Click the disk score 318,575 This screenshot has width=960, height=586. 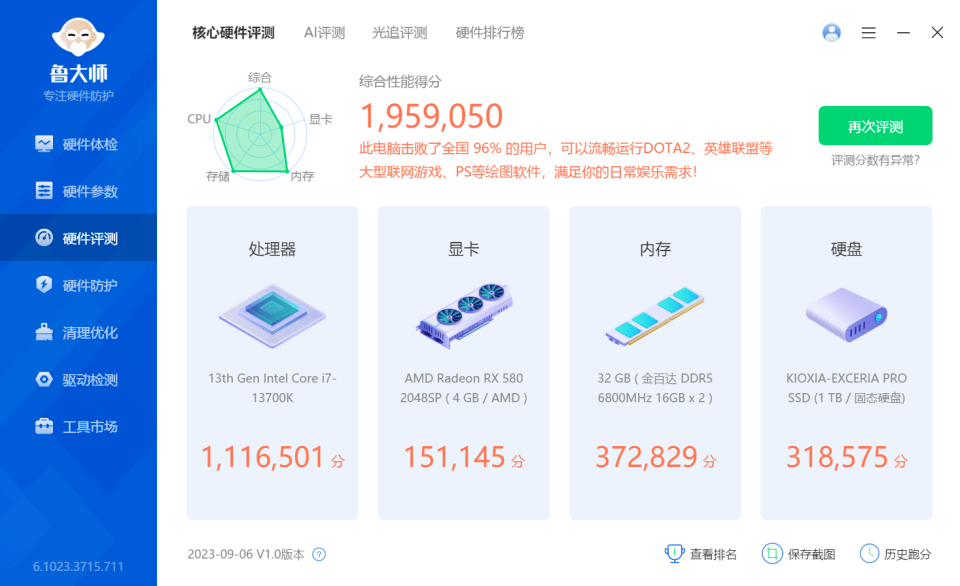837,457
